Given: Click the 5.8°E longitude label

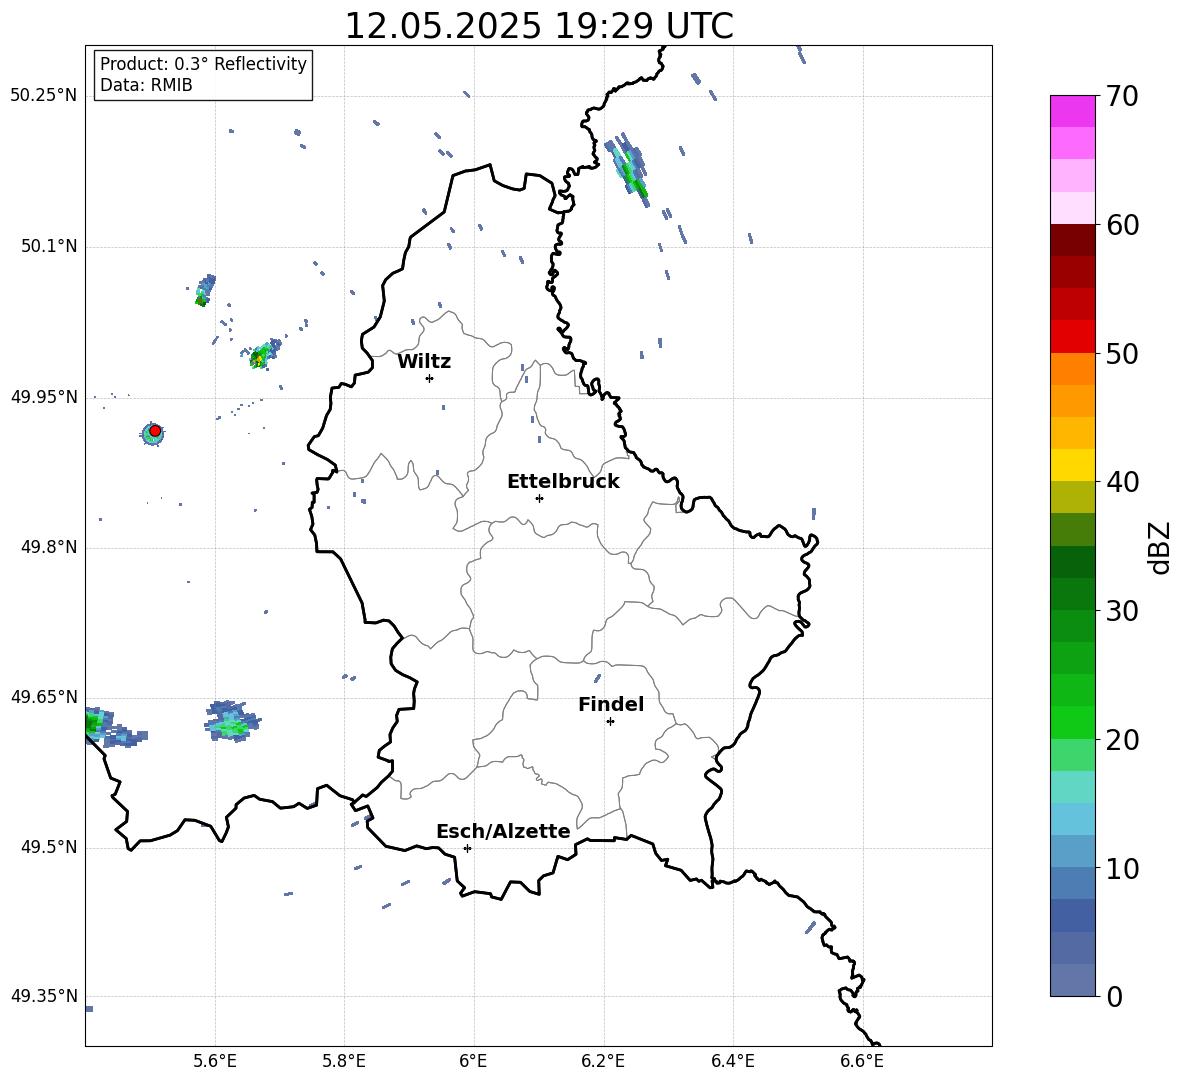Looking at the screenshot, I should tap(344, 1061).
